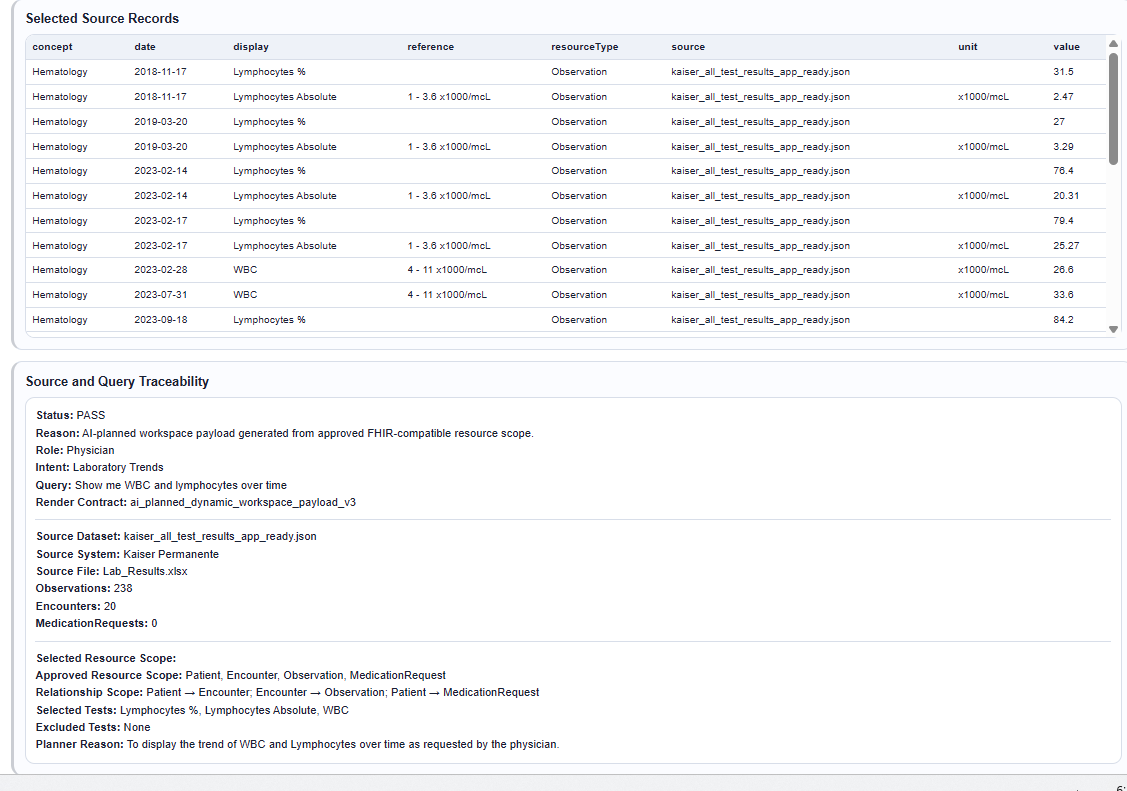Select the value cell 33.6

[1064, 295]
